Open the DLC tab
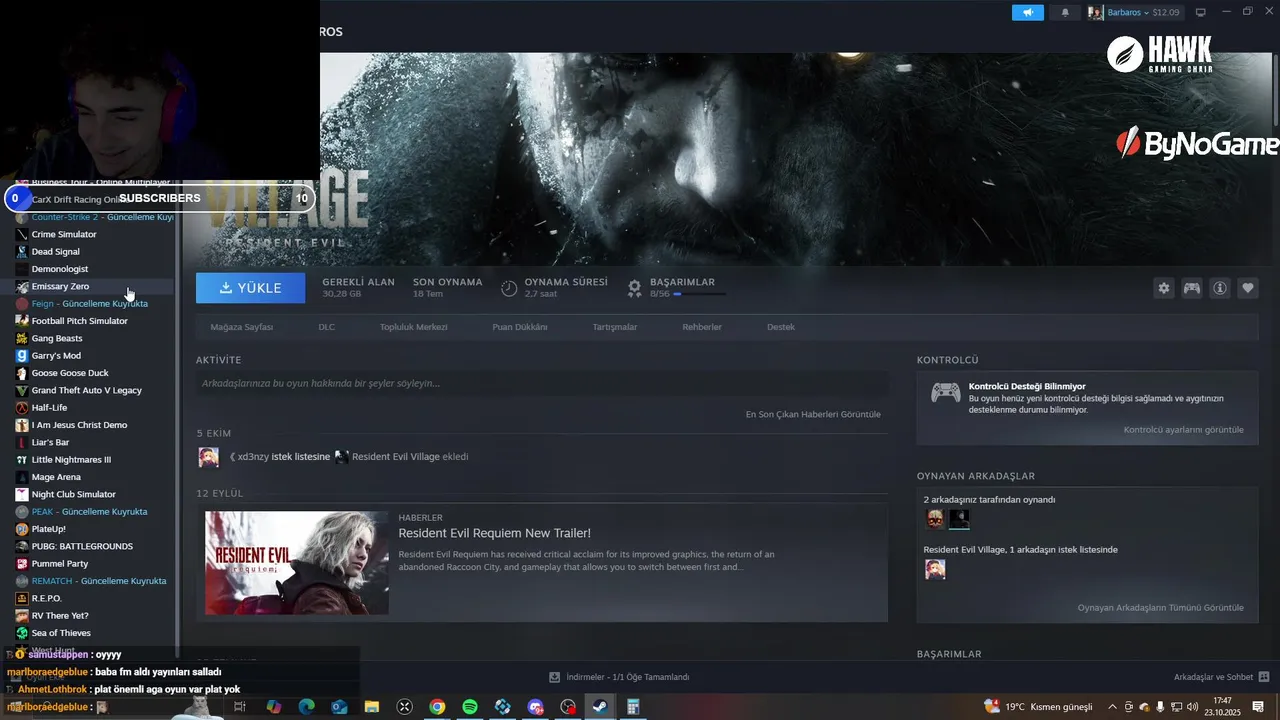 (x=327, y=327)
